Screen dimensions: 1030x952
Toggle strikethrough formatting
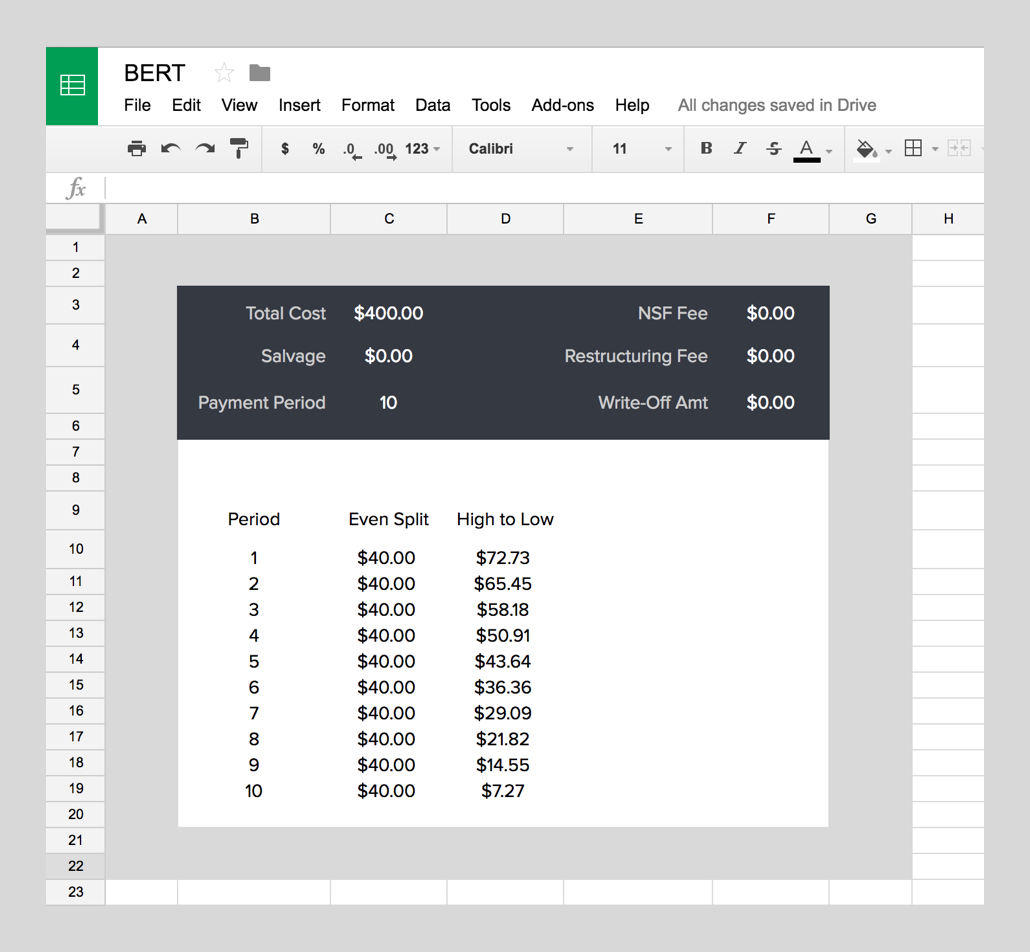click(773, 149)
